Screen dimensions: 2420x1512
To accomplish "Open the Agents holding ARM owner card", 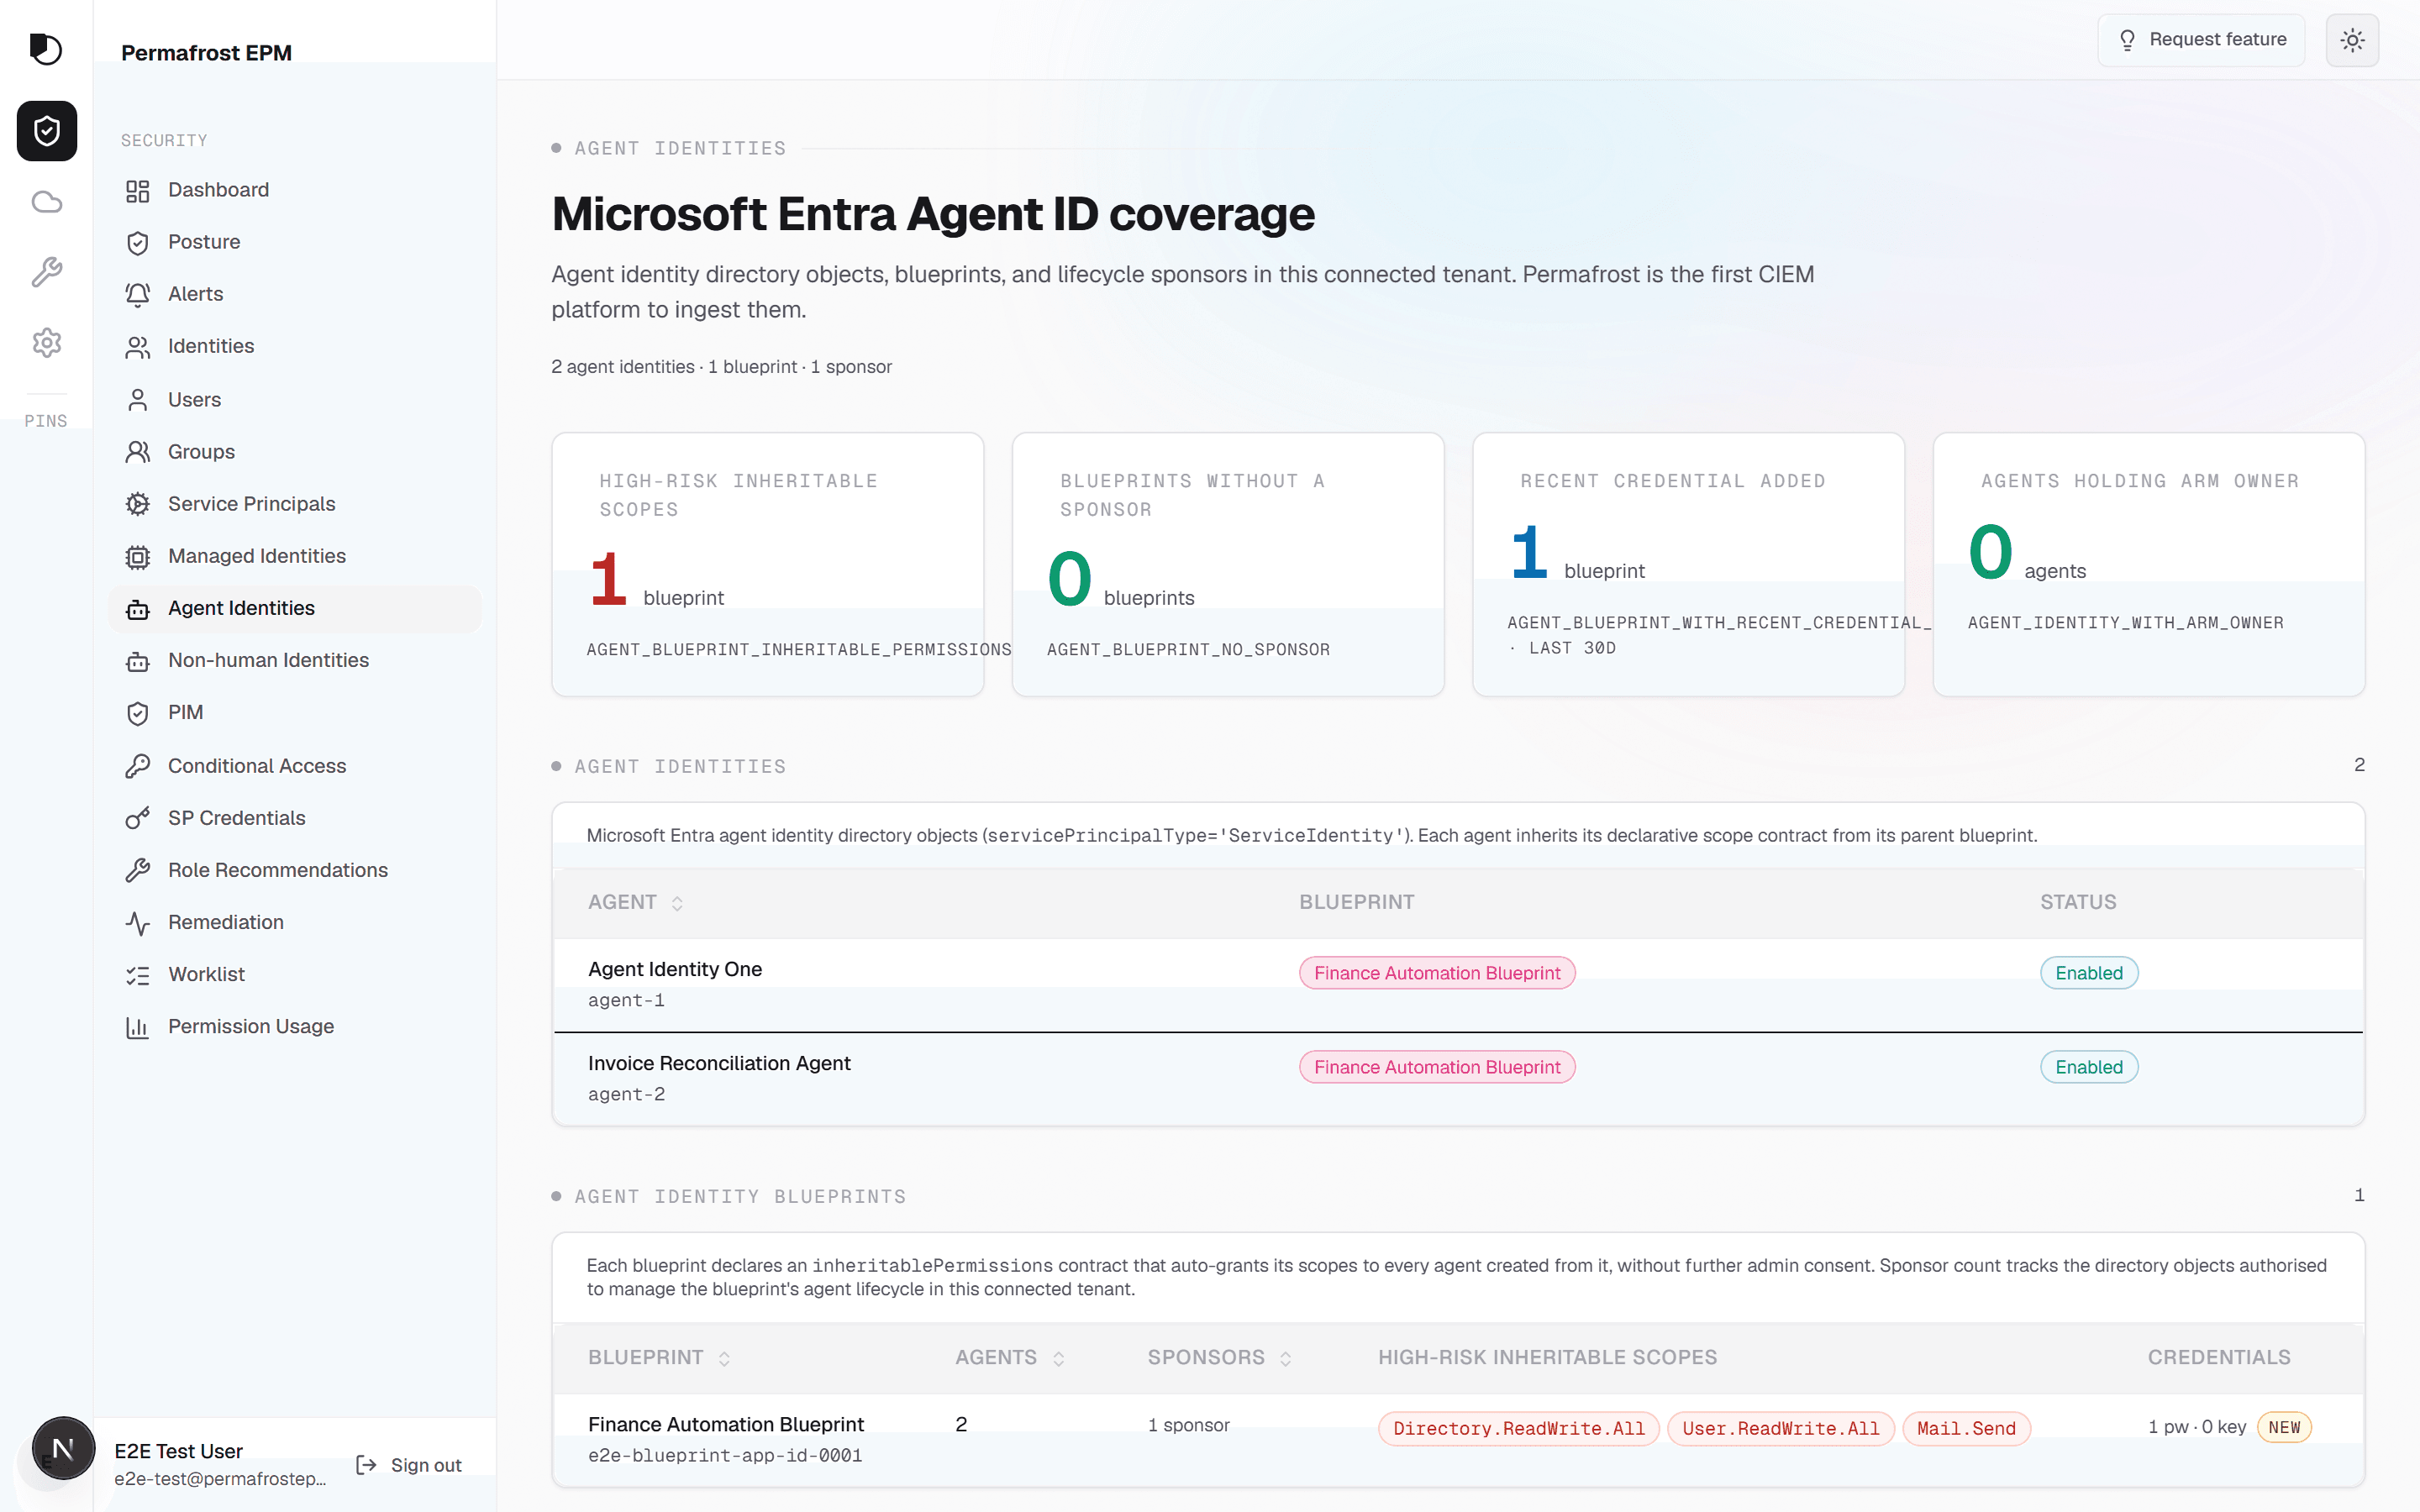I will (x=2149, y=564).
